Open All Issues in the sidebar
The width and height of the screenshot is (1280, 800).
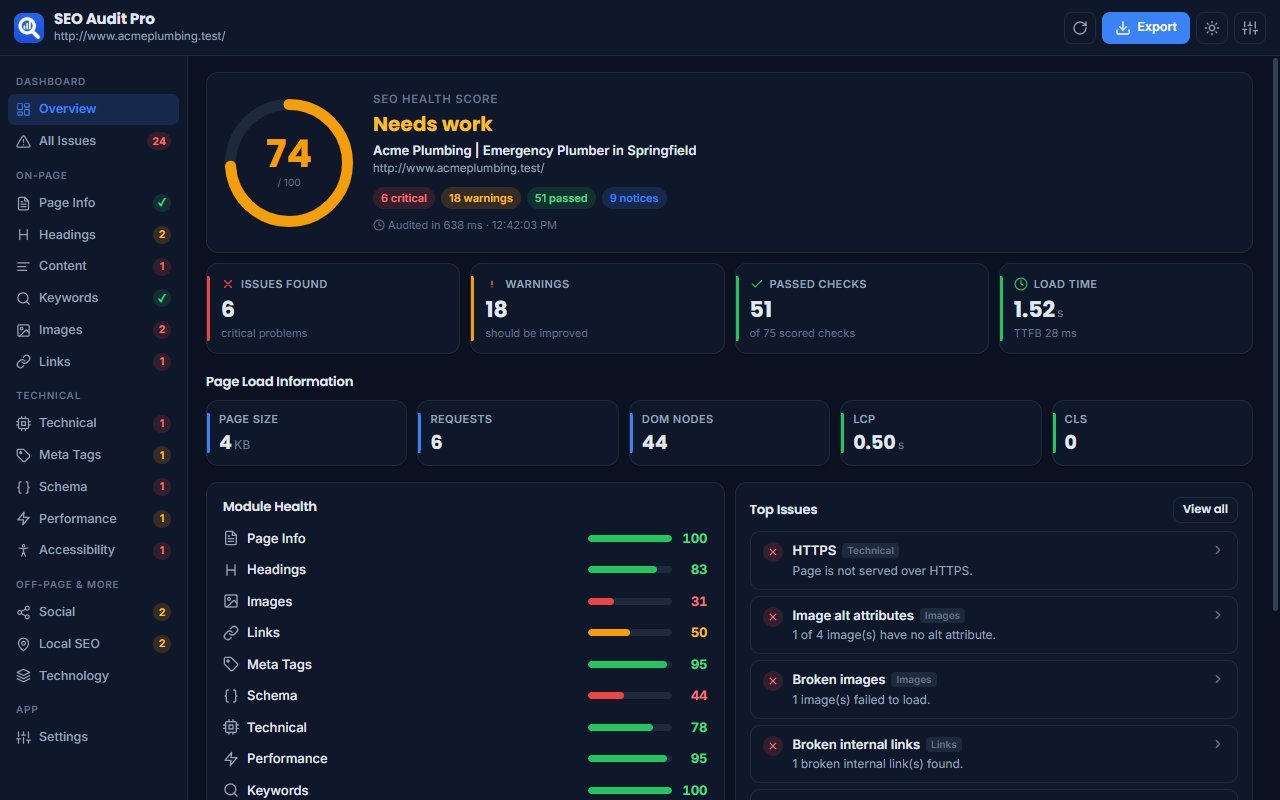click(x=93, y=141)
